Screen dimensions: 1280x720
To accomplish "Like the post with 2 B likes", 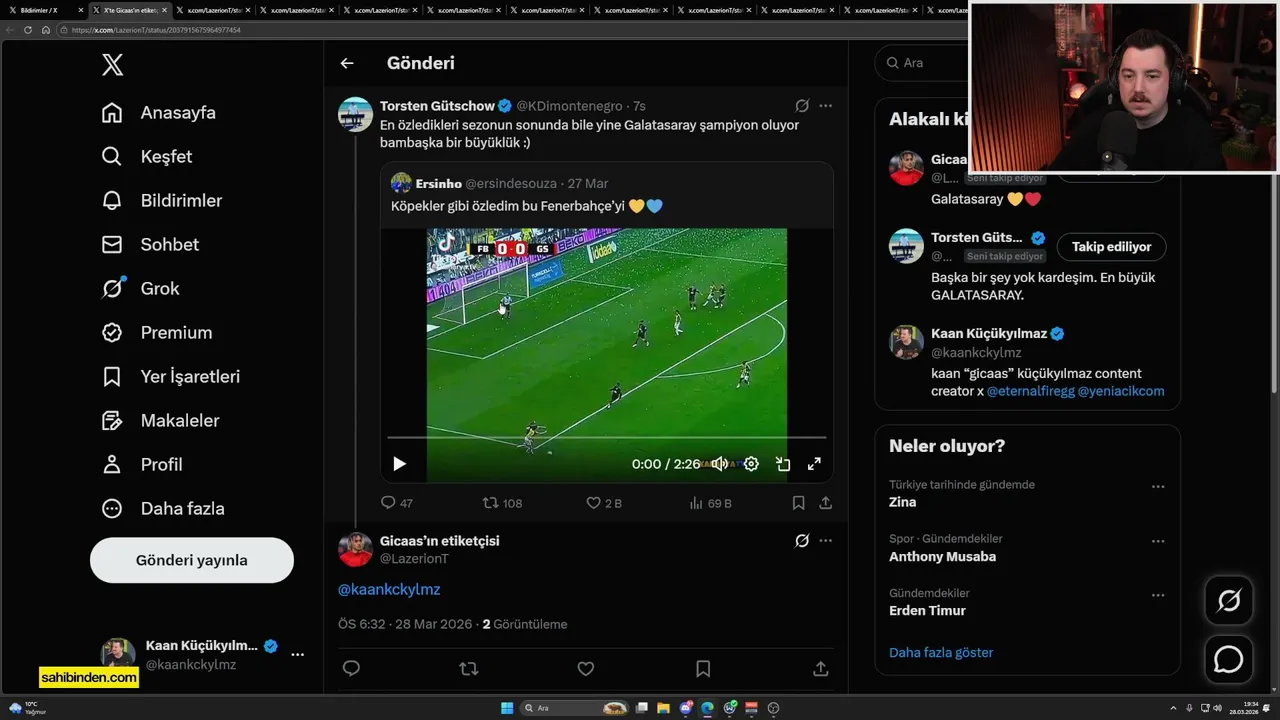I will click(x=604, y=503).
